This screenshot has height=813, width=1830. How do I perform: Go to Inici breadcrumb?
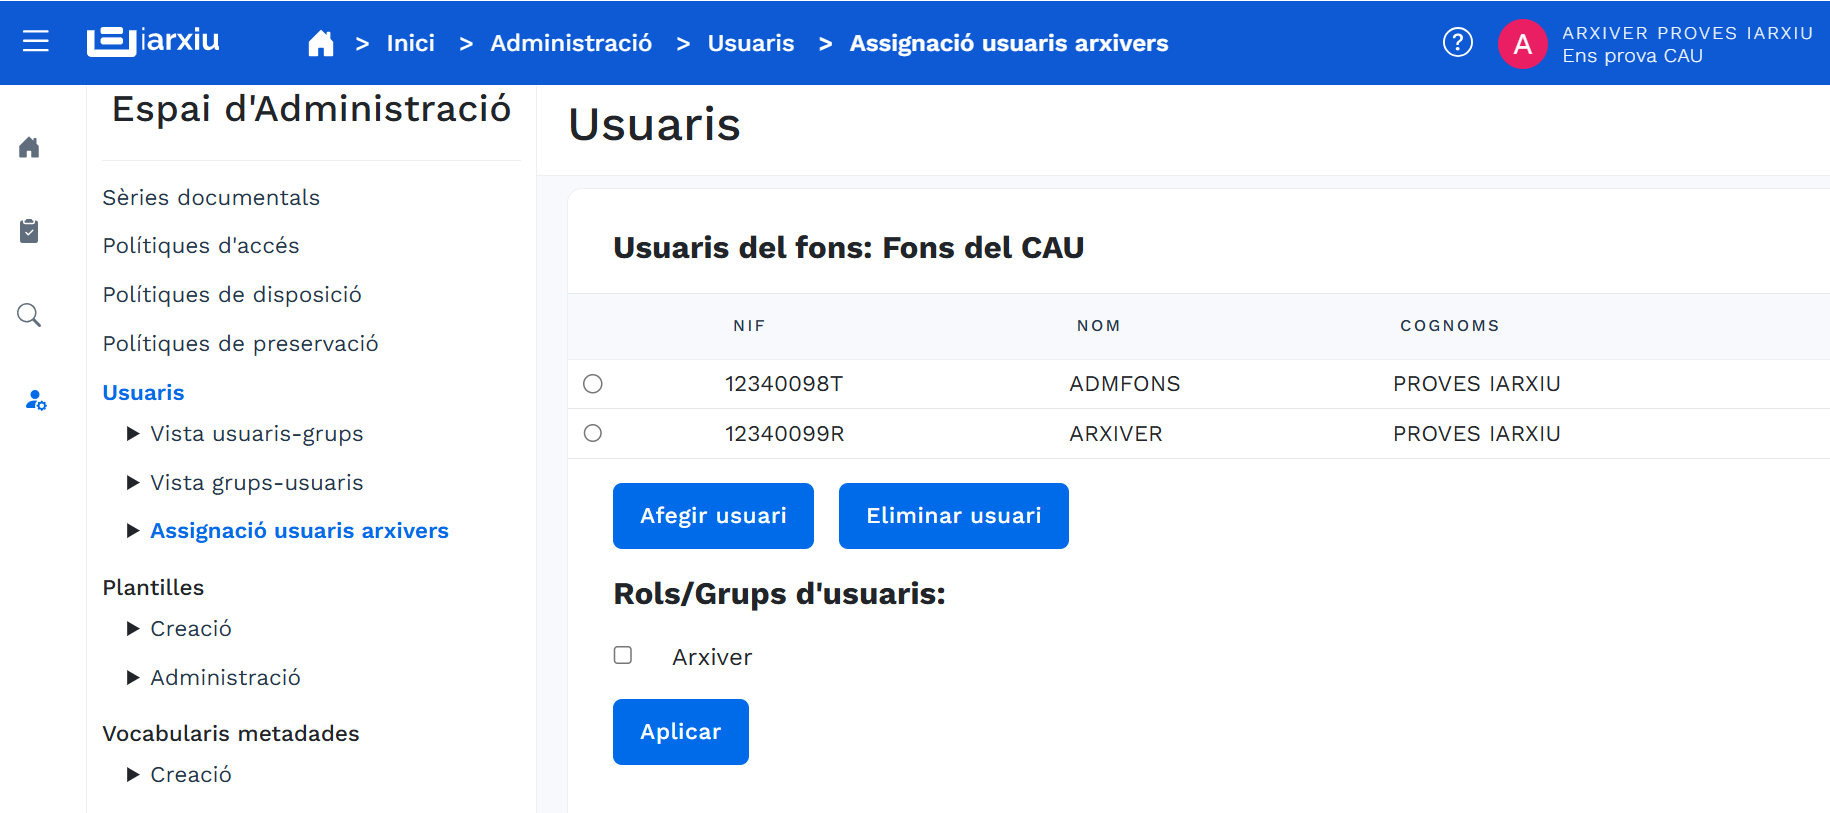[411, 43]
